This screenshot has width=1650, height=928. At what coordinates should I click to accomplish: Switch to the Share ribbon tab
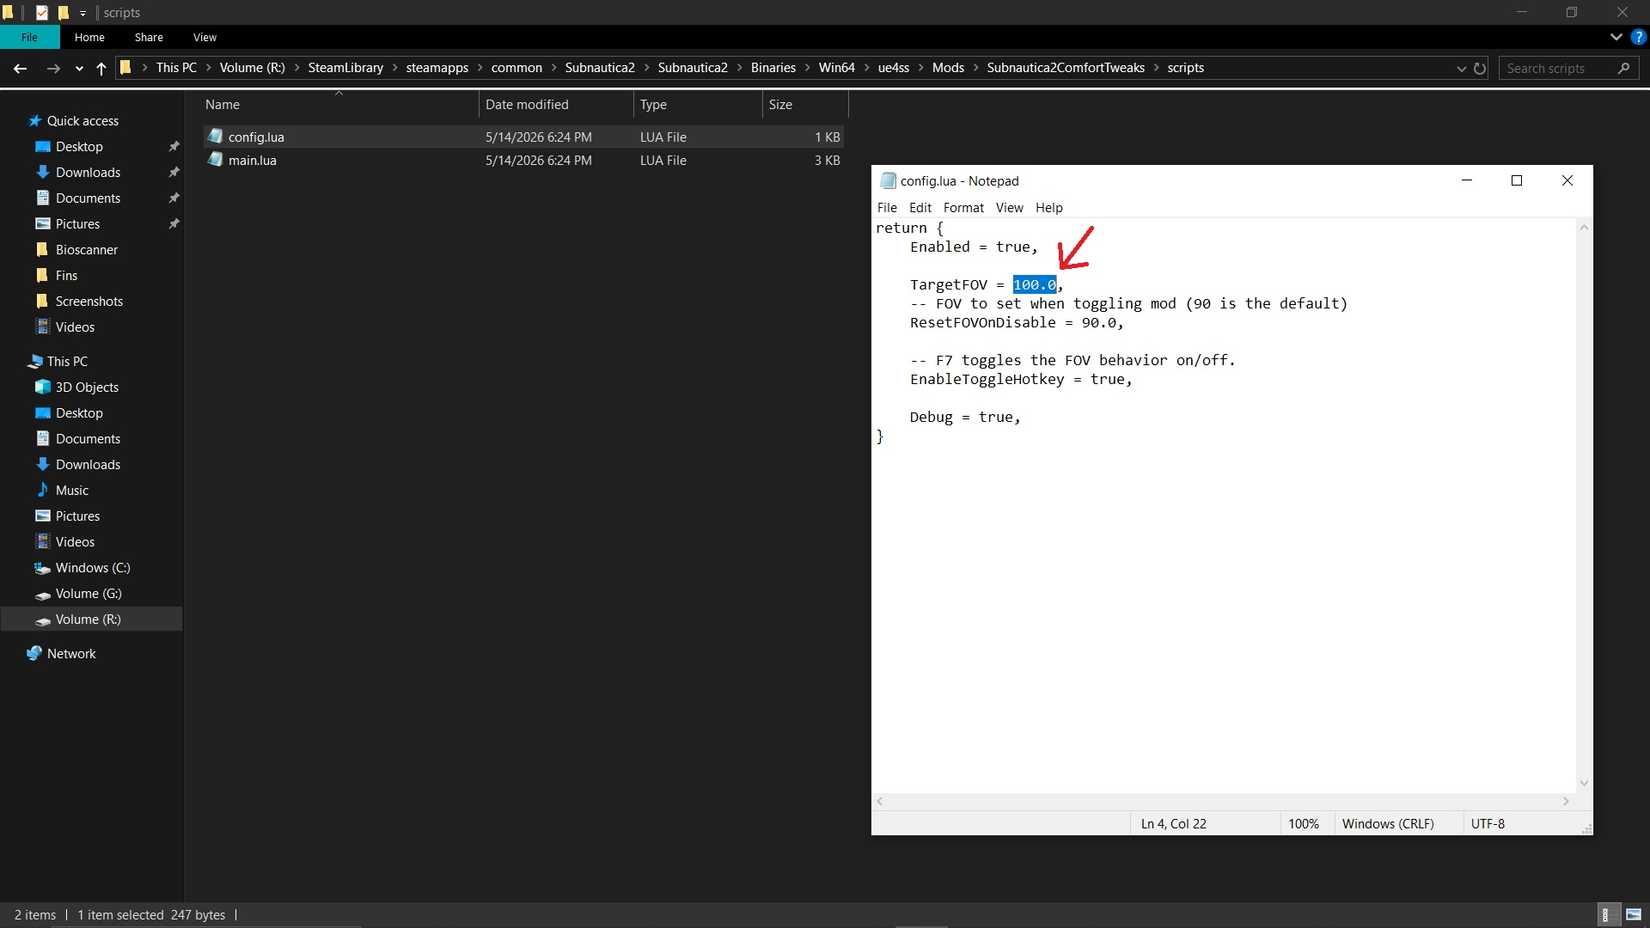(149, 37)
